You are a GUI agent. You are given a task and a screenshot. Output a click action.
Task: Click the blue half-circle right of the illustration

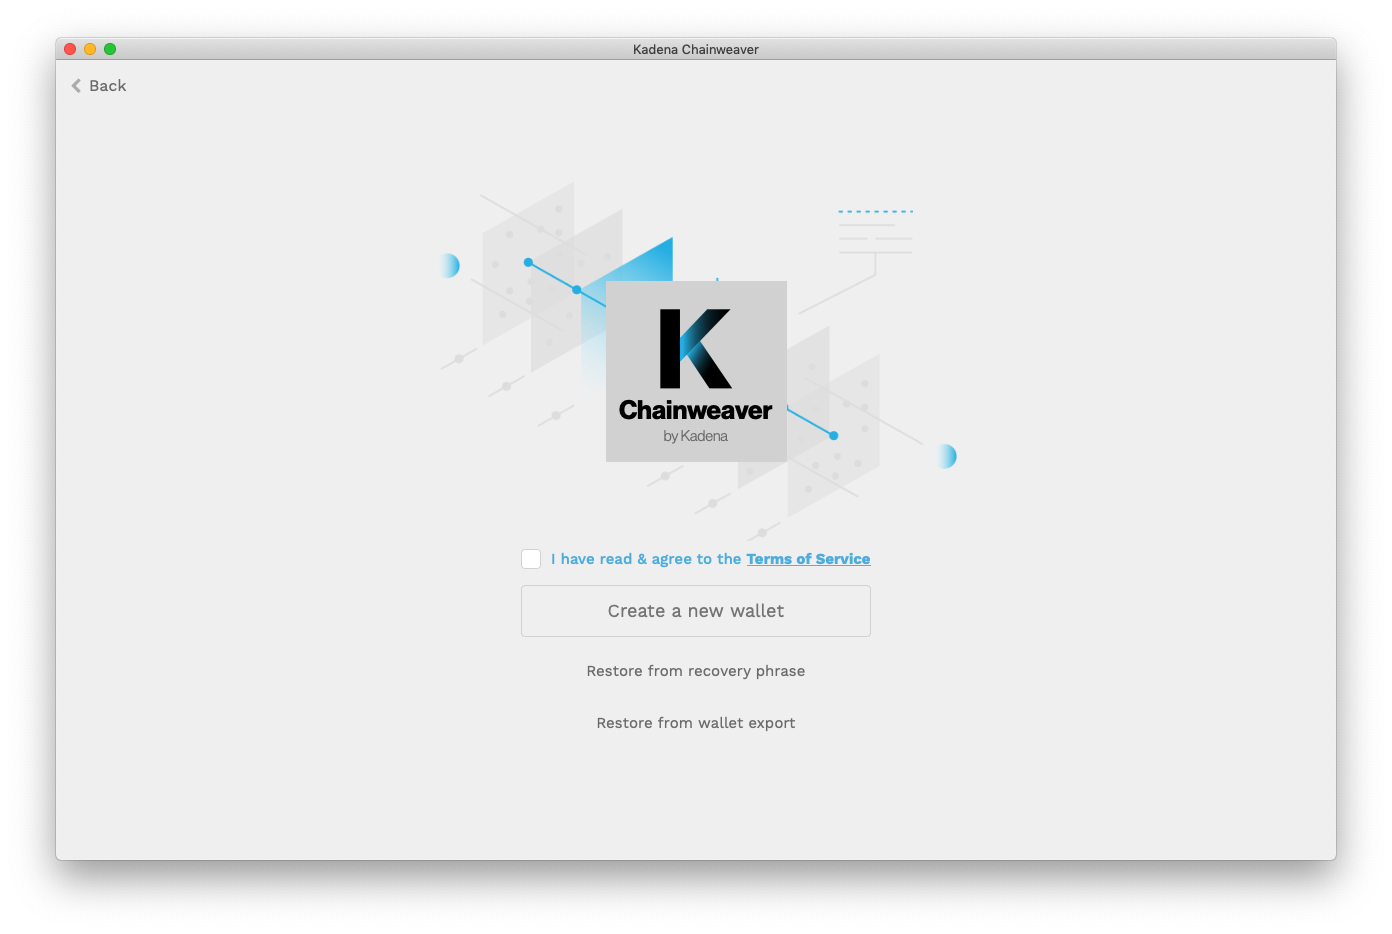tap(947, 456)
